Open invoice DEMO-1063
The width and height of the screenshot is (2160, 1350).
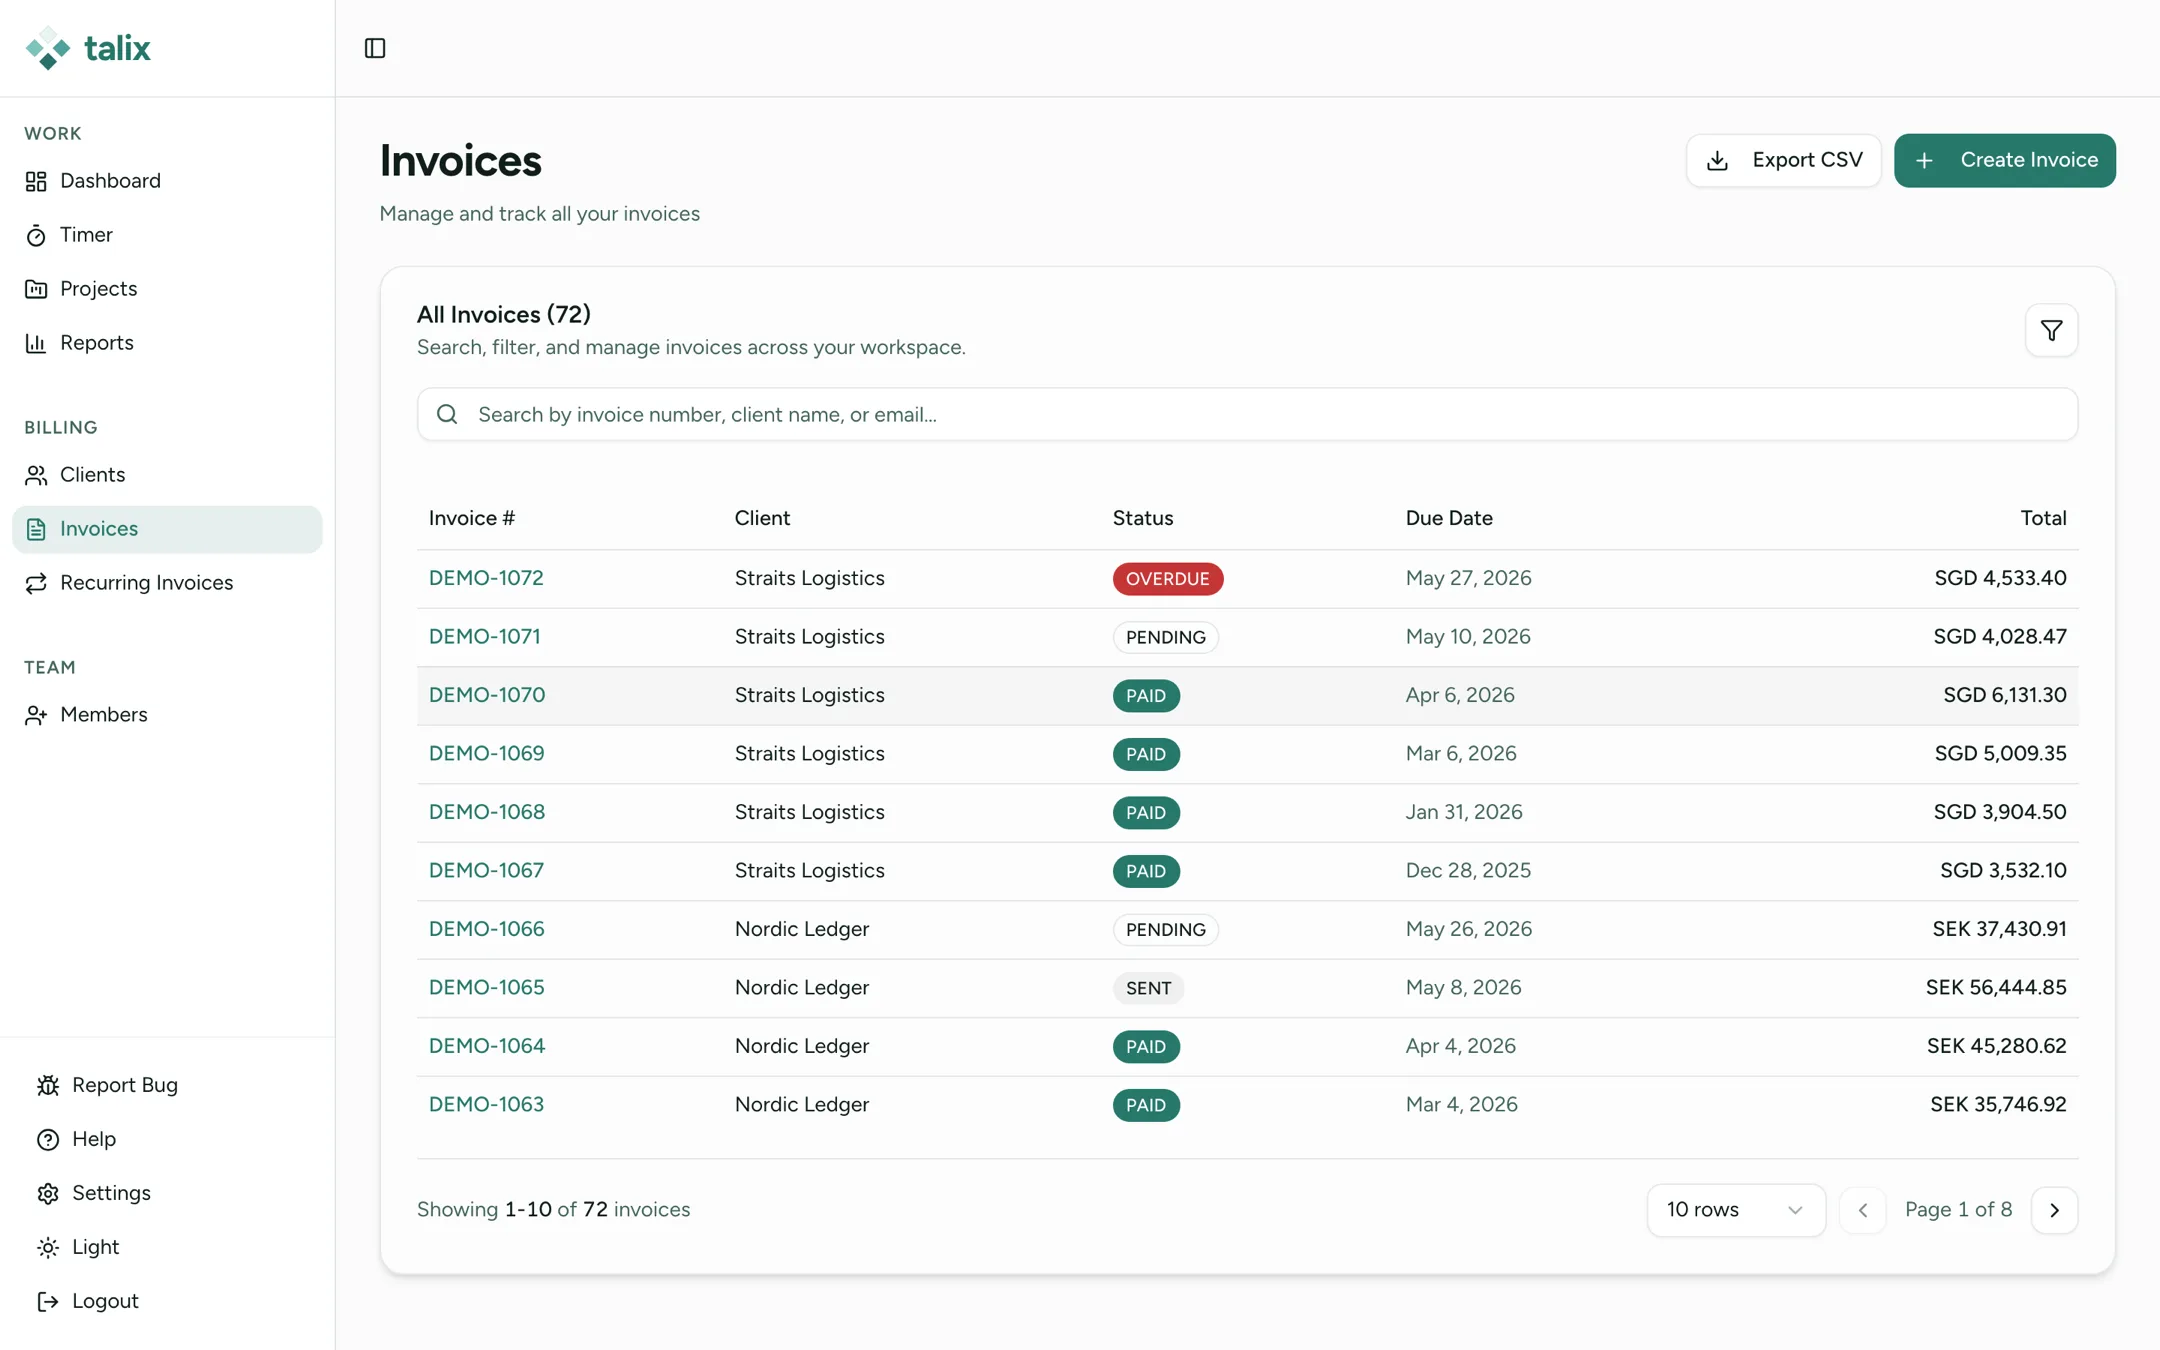486,1105
